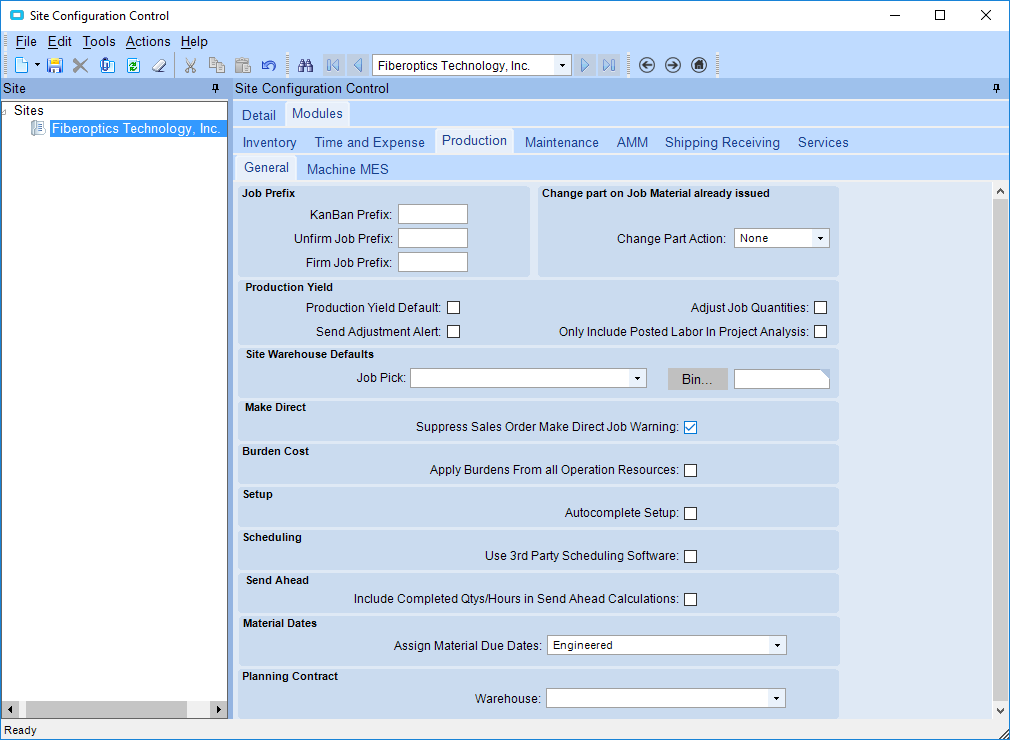Click the Undo arrow icon

point(269,65)
